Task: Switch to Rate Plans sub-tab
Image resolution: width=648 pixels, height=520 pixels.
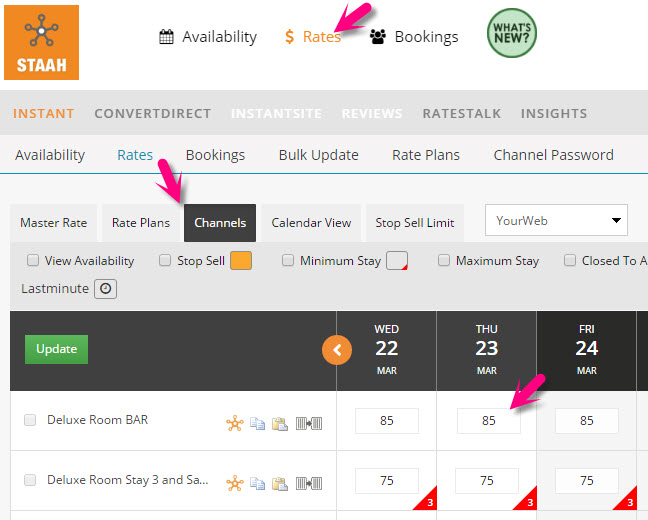Action: click(141, 223)
